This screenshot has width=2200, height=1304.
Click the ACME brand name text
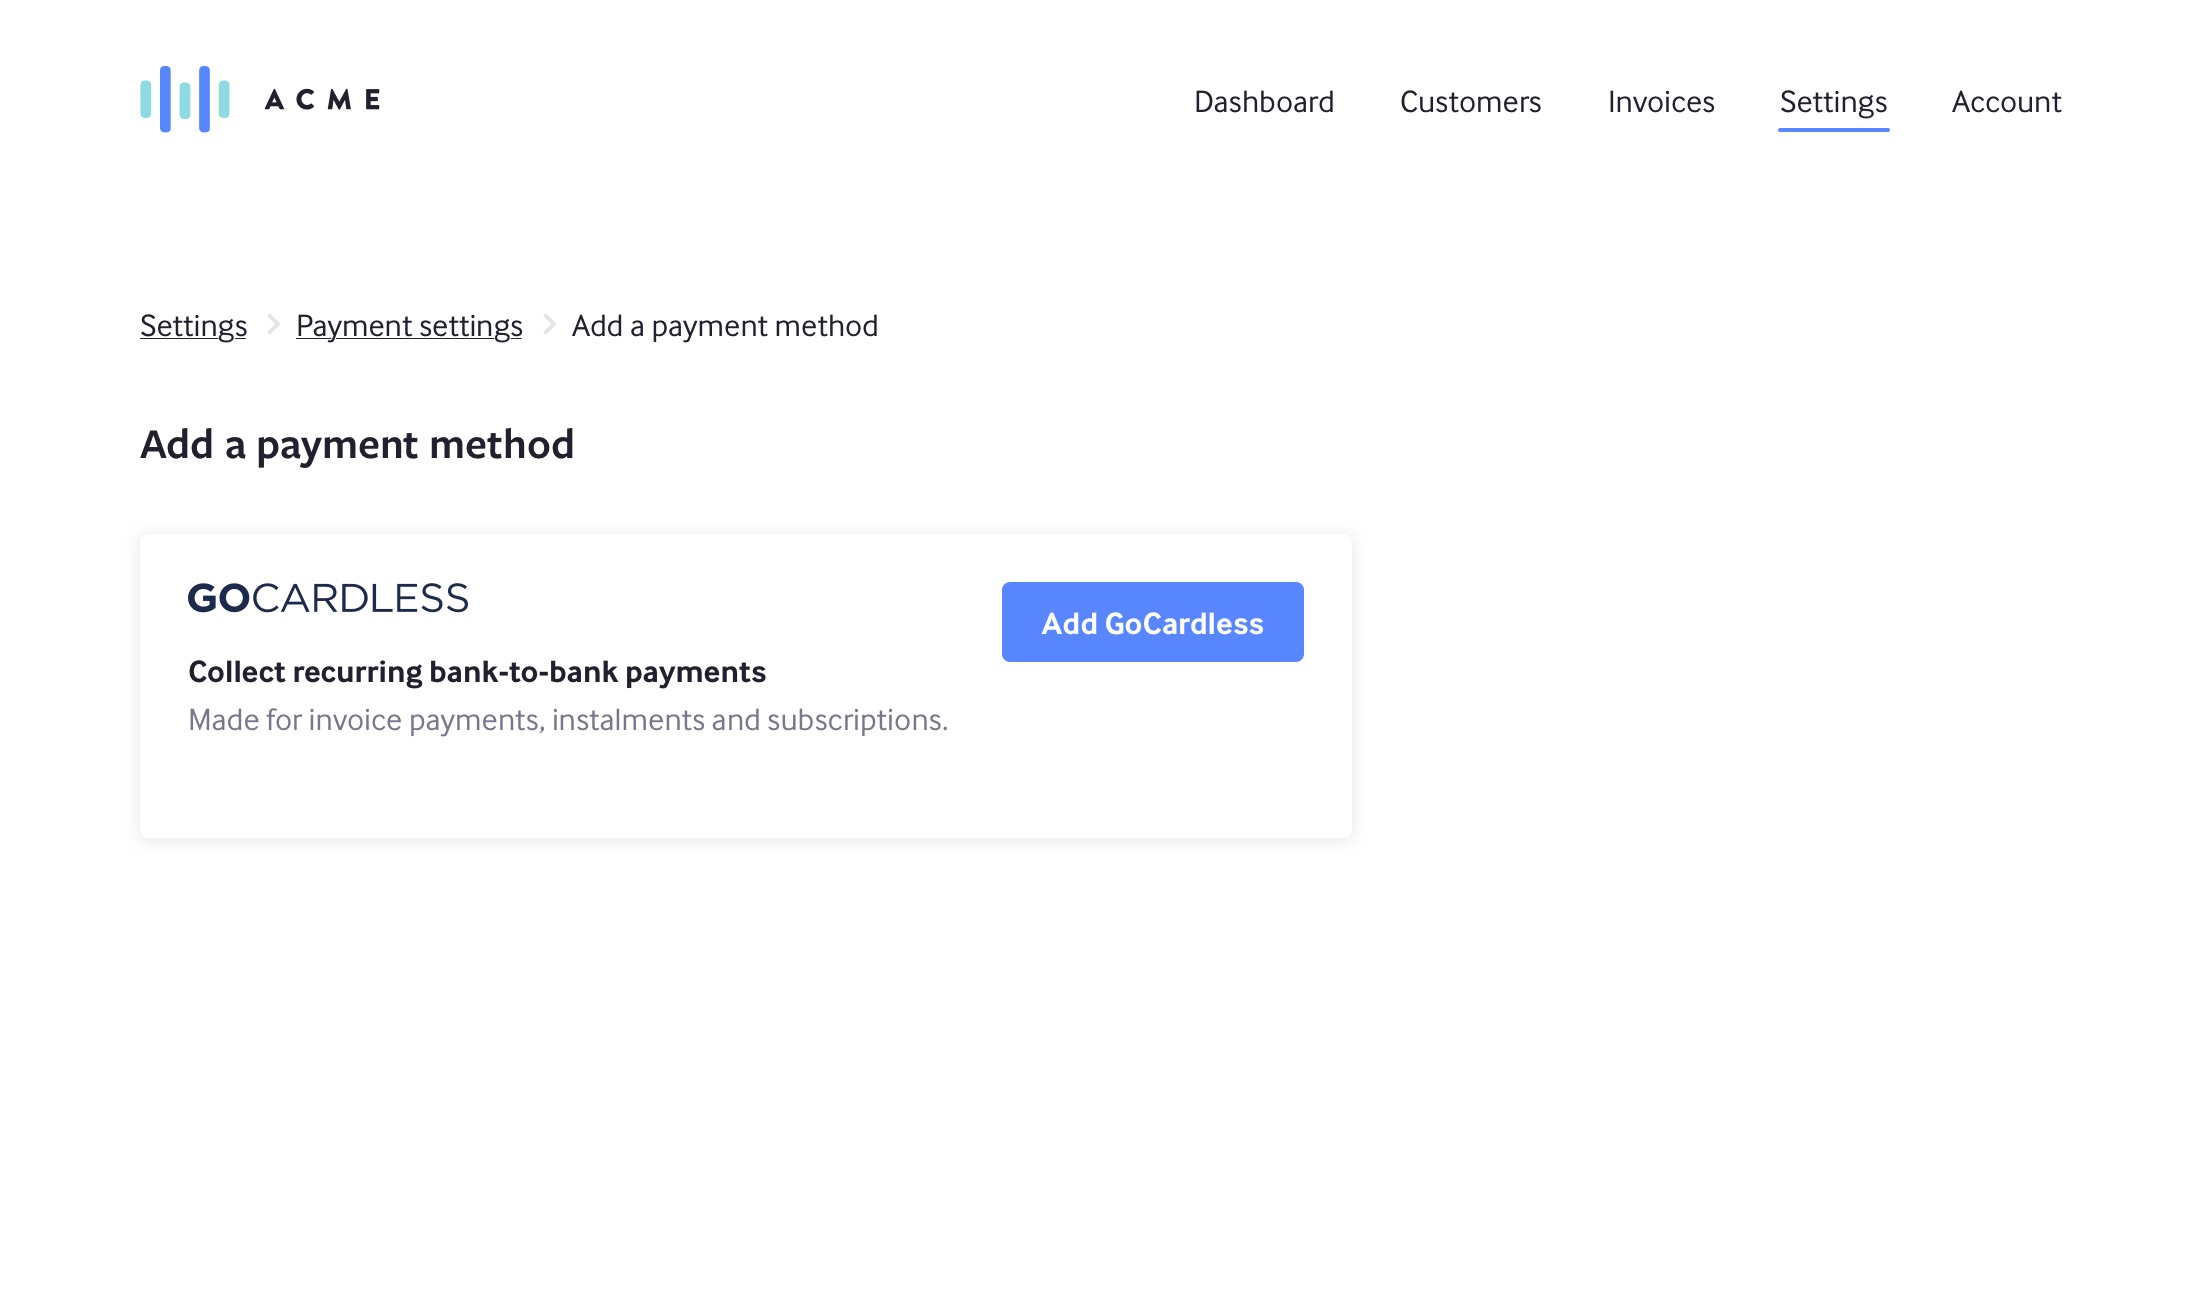(x=323, y=100)
